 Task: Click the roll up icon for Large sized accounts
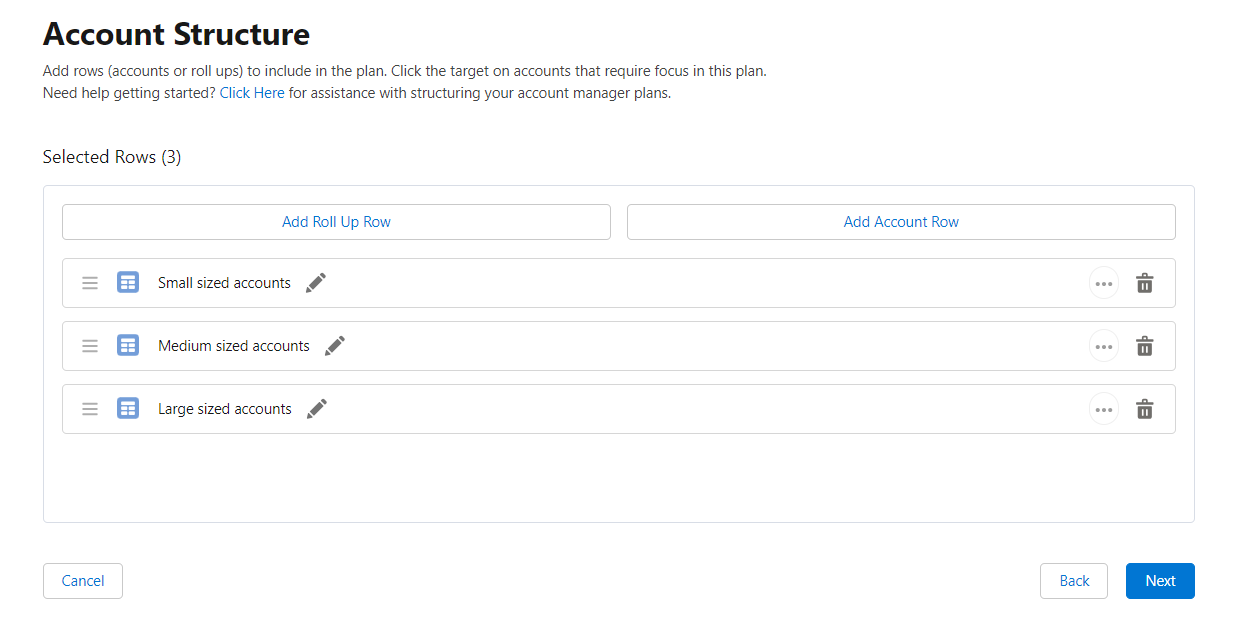coord(128,409)
